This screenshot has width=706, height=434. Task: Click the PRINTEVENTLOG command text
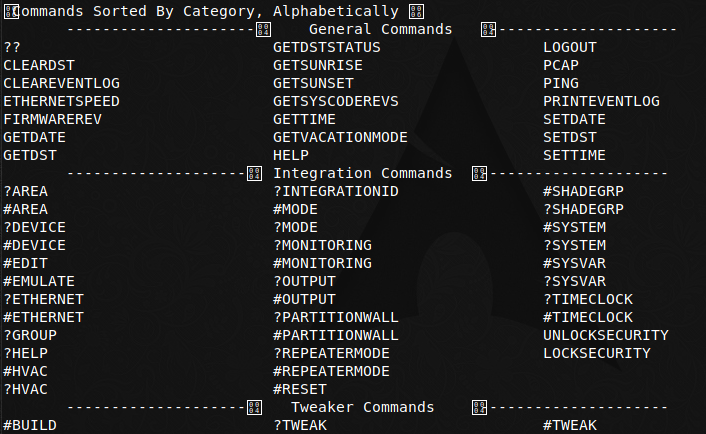(601, 101)
